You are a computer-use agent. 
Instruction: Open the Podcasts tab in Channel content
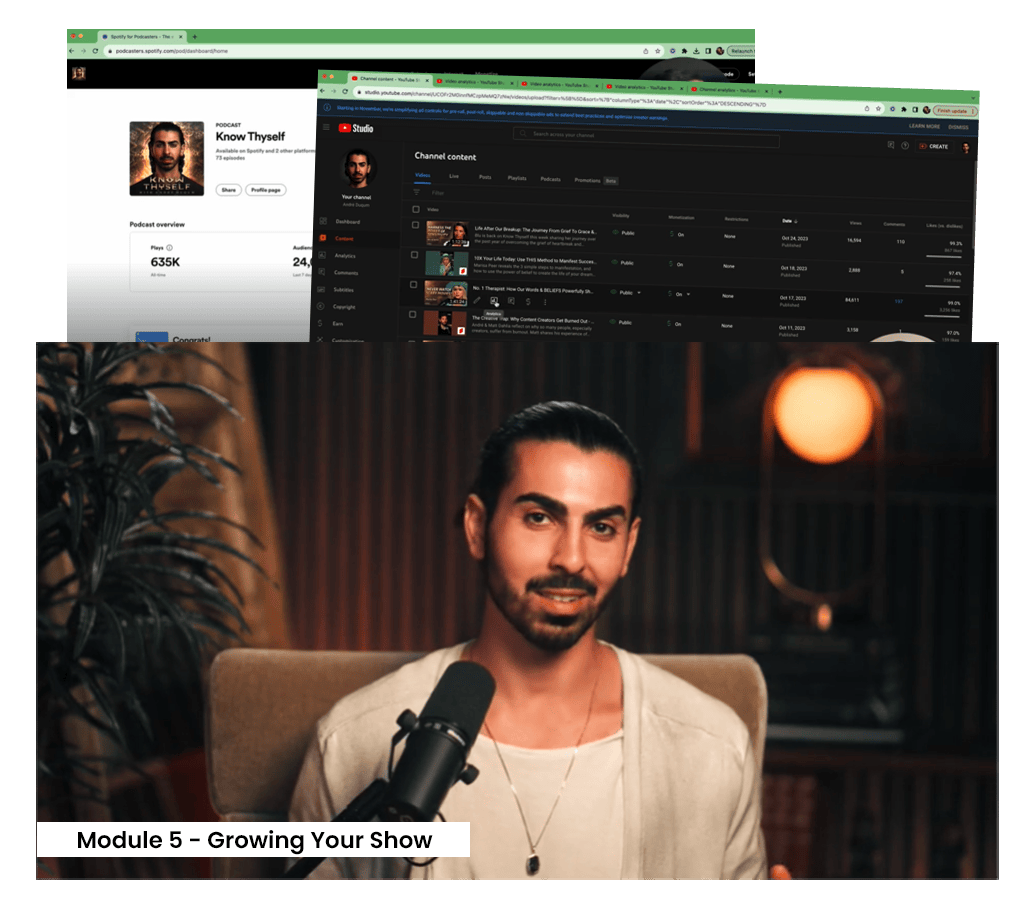coord(550,179)
